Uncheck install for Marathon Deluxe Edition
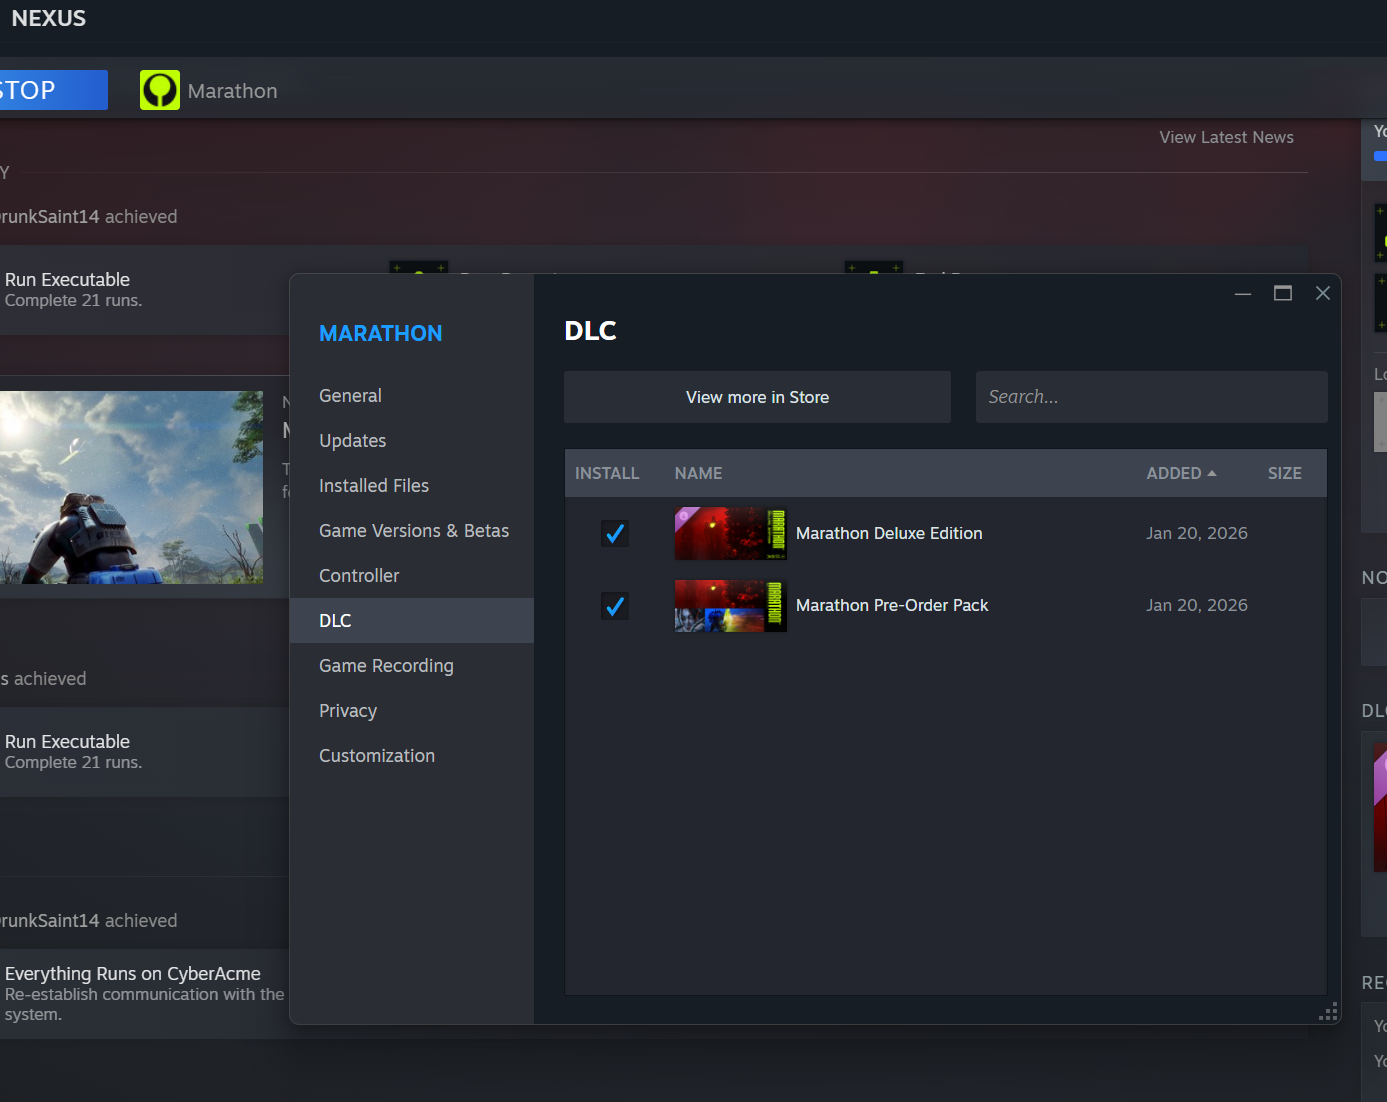Screen dimensions: 1387x1102 point(615,534)
